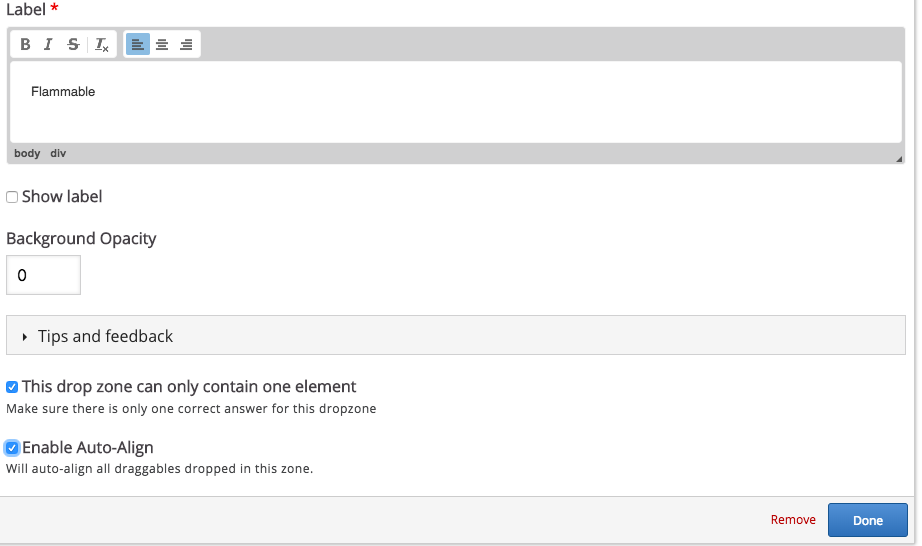The image size is (922, 546).
Task: Uncheck drop zone one element option
Action: point(12,387)
